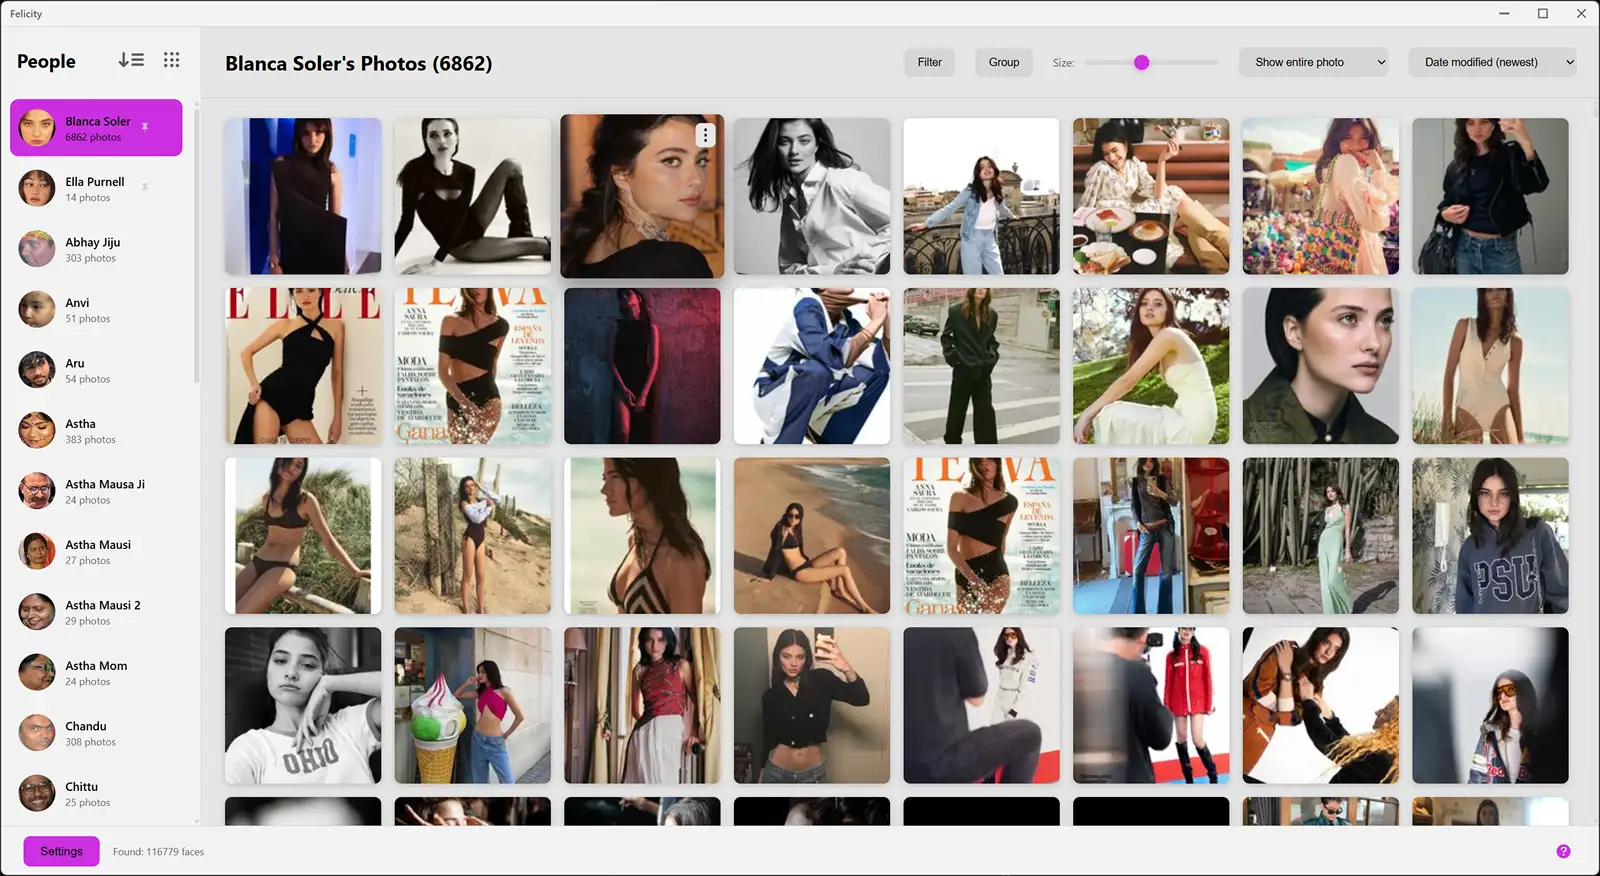Screen dimensions: 1600x876
Task: Click the pin icon beside Ella Purnell
Action: (145, 186)
